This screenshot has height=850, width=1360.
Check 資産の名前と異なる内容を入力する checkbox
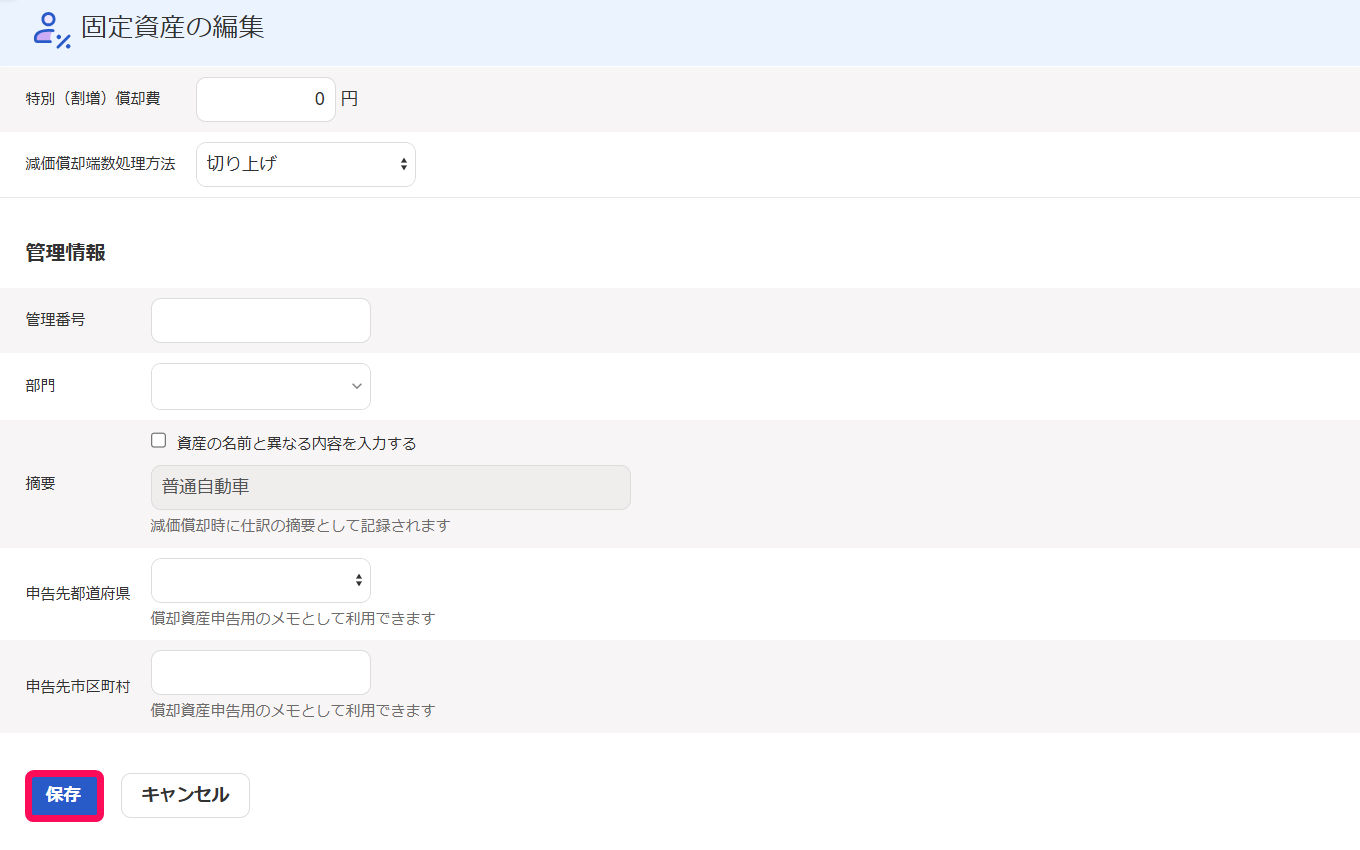coord(158,441)
